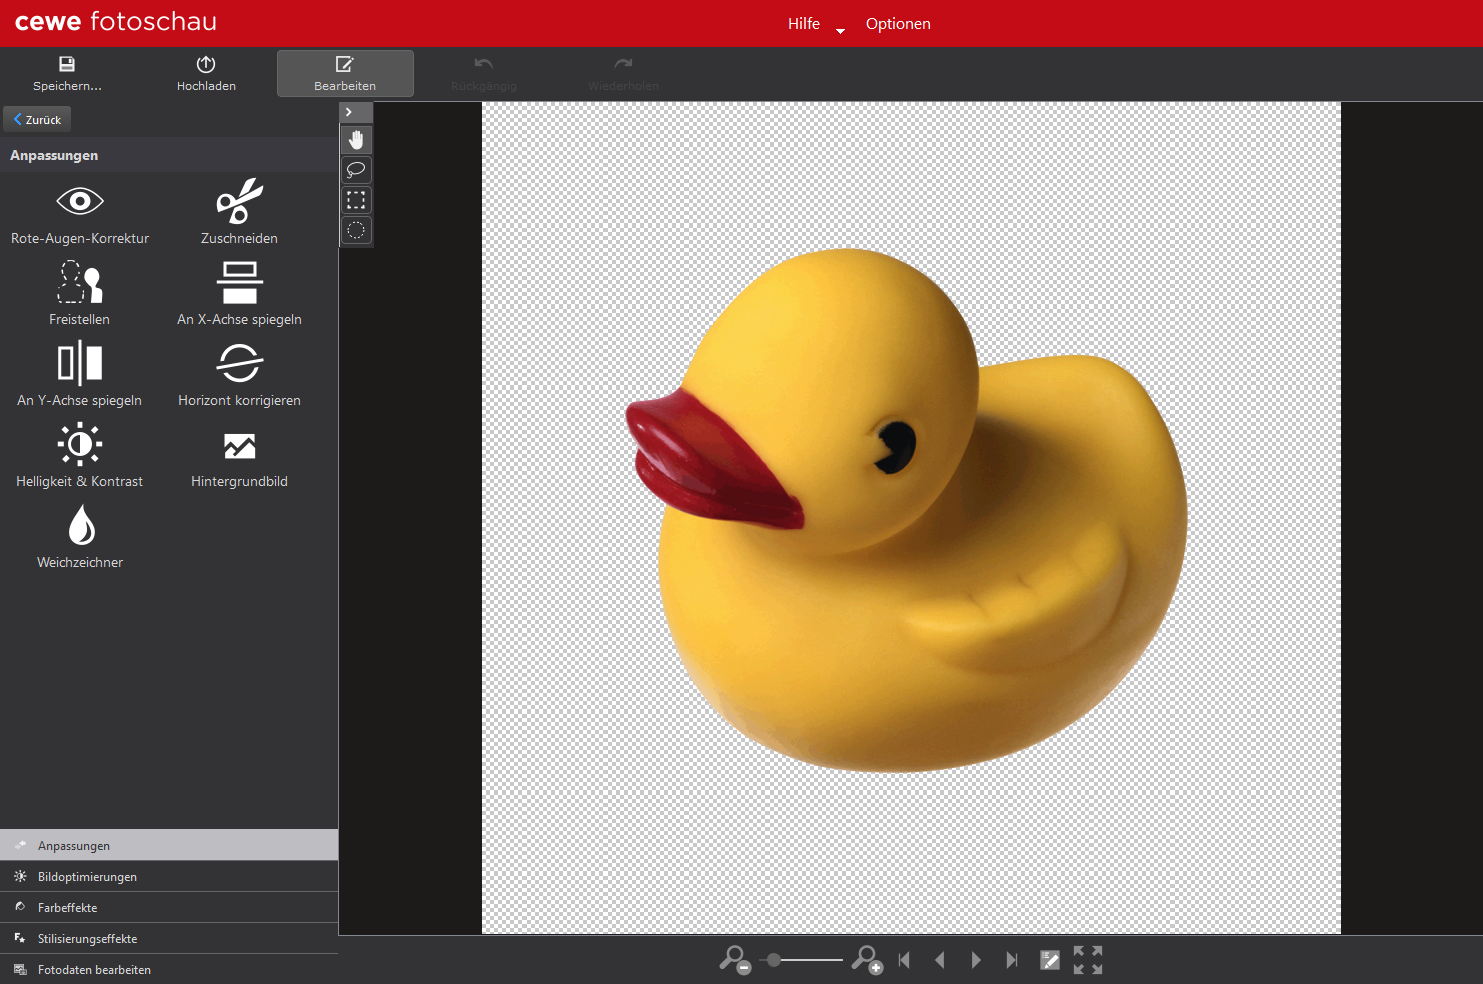The width and height of the screenshot is (1483, 984).
Task: Select the rectangular marquee tool
Action: pos(356,200)
